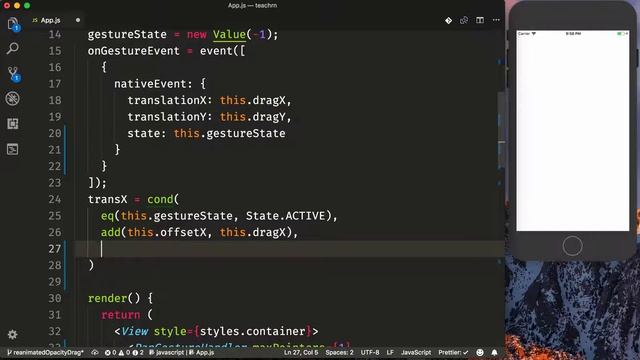Screen dimensions: 640x360
Task: Click translationX on line 18
Action: [167, 100]
